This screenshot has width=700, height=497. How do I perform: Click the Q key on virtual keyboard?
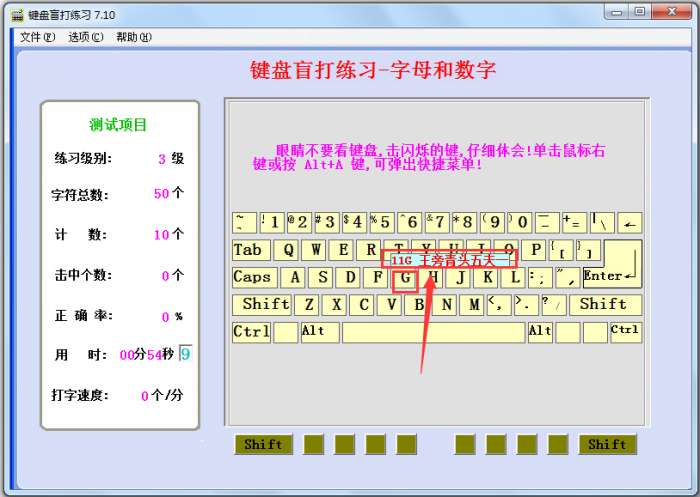tap(288, 250)
